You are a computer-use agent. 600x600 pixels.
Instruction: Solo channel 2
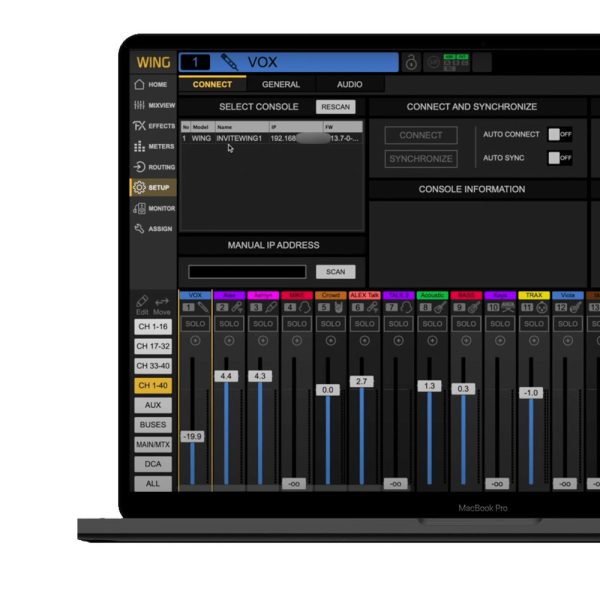tap(229, 324)
